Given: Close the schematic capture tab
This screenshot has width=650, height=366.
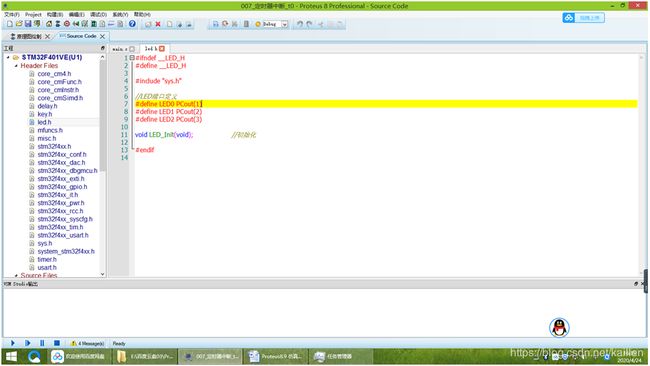Looking at the screenshot, I should (x=47, y=36).
